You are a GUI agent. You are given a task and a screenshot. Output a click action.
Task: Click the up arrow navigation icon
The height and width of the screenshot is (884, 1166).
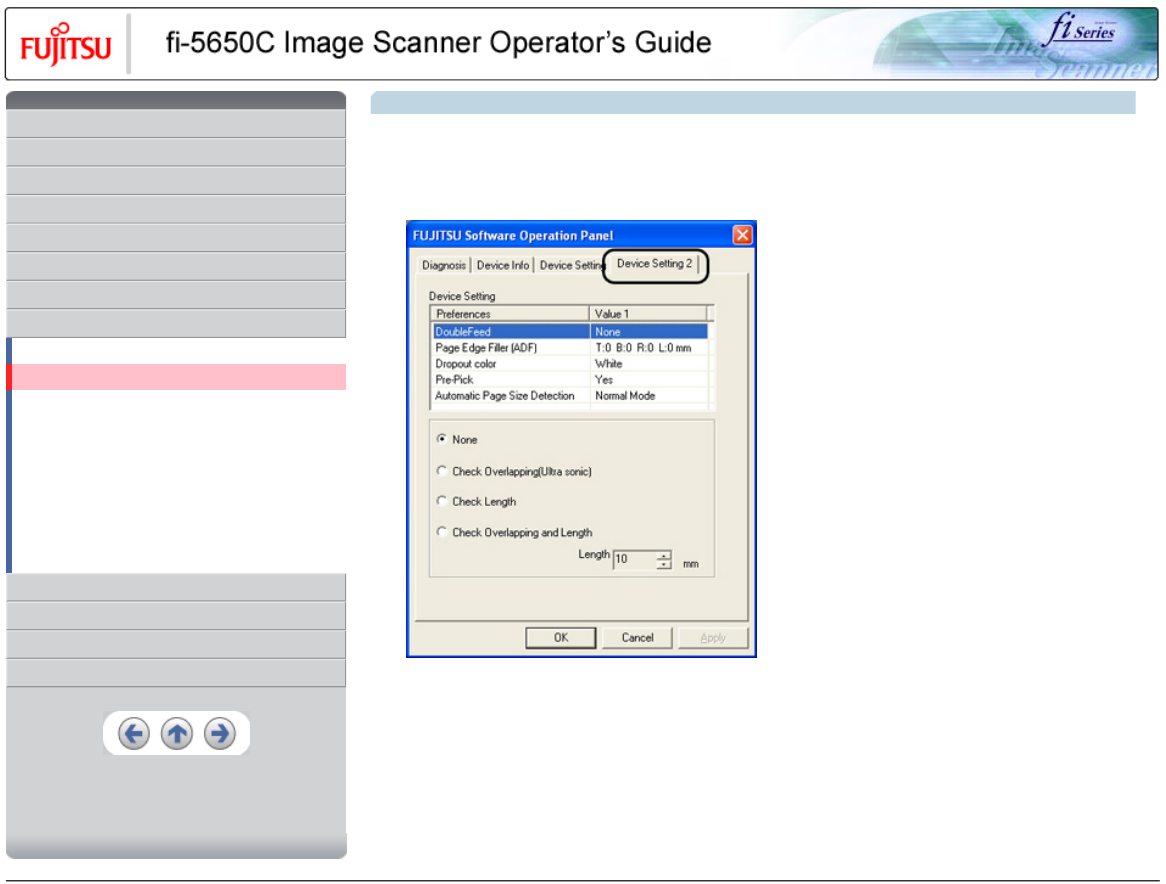(176, 734)
